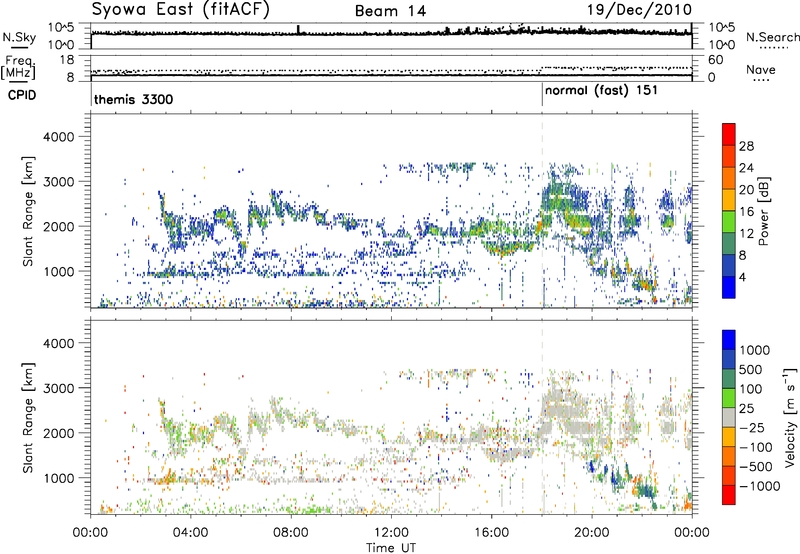Click the 'Syowa East (fitACF)' title text
The image size is (800, 554).
point(180,9)
